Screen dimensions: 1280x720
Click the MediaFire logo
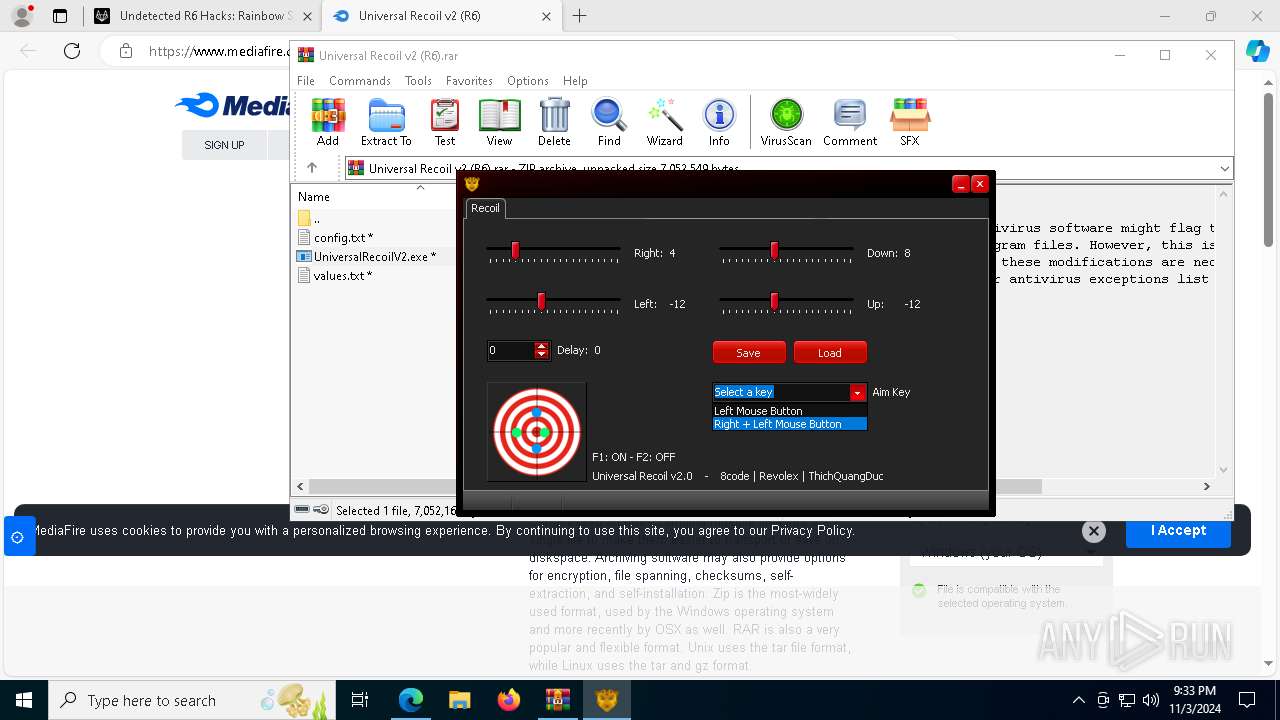[232, 105]
